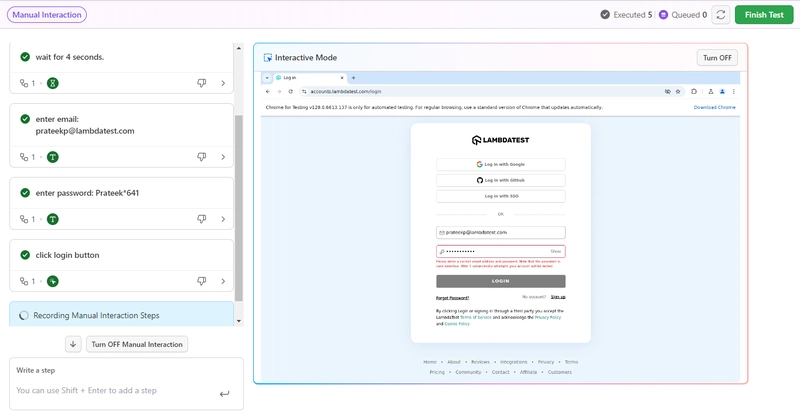
Task: Thumbs down the 'enter password' step
Action: tap(202, 219)
